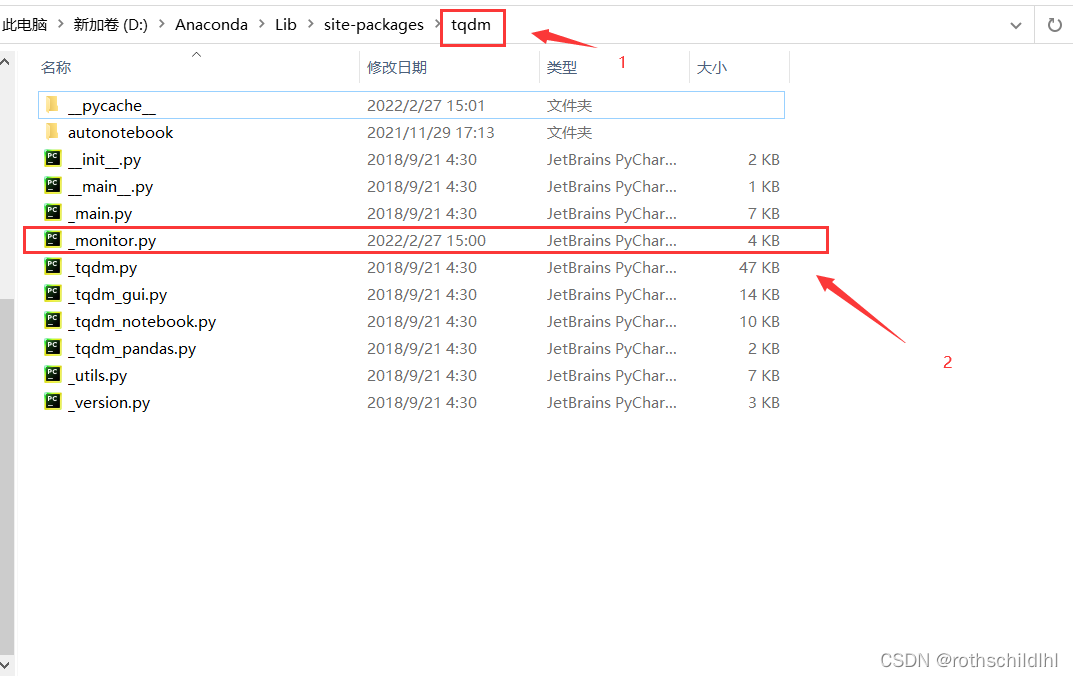Click the PyCharm icon of __main__.py

(53, 186)
